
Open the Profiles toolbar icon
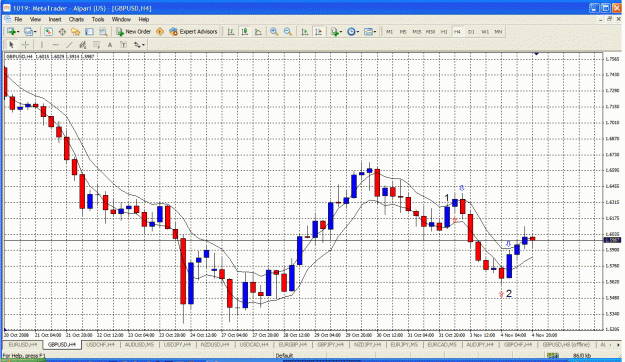[28, 31]
